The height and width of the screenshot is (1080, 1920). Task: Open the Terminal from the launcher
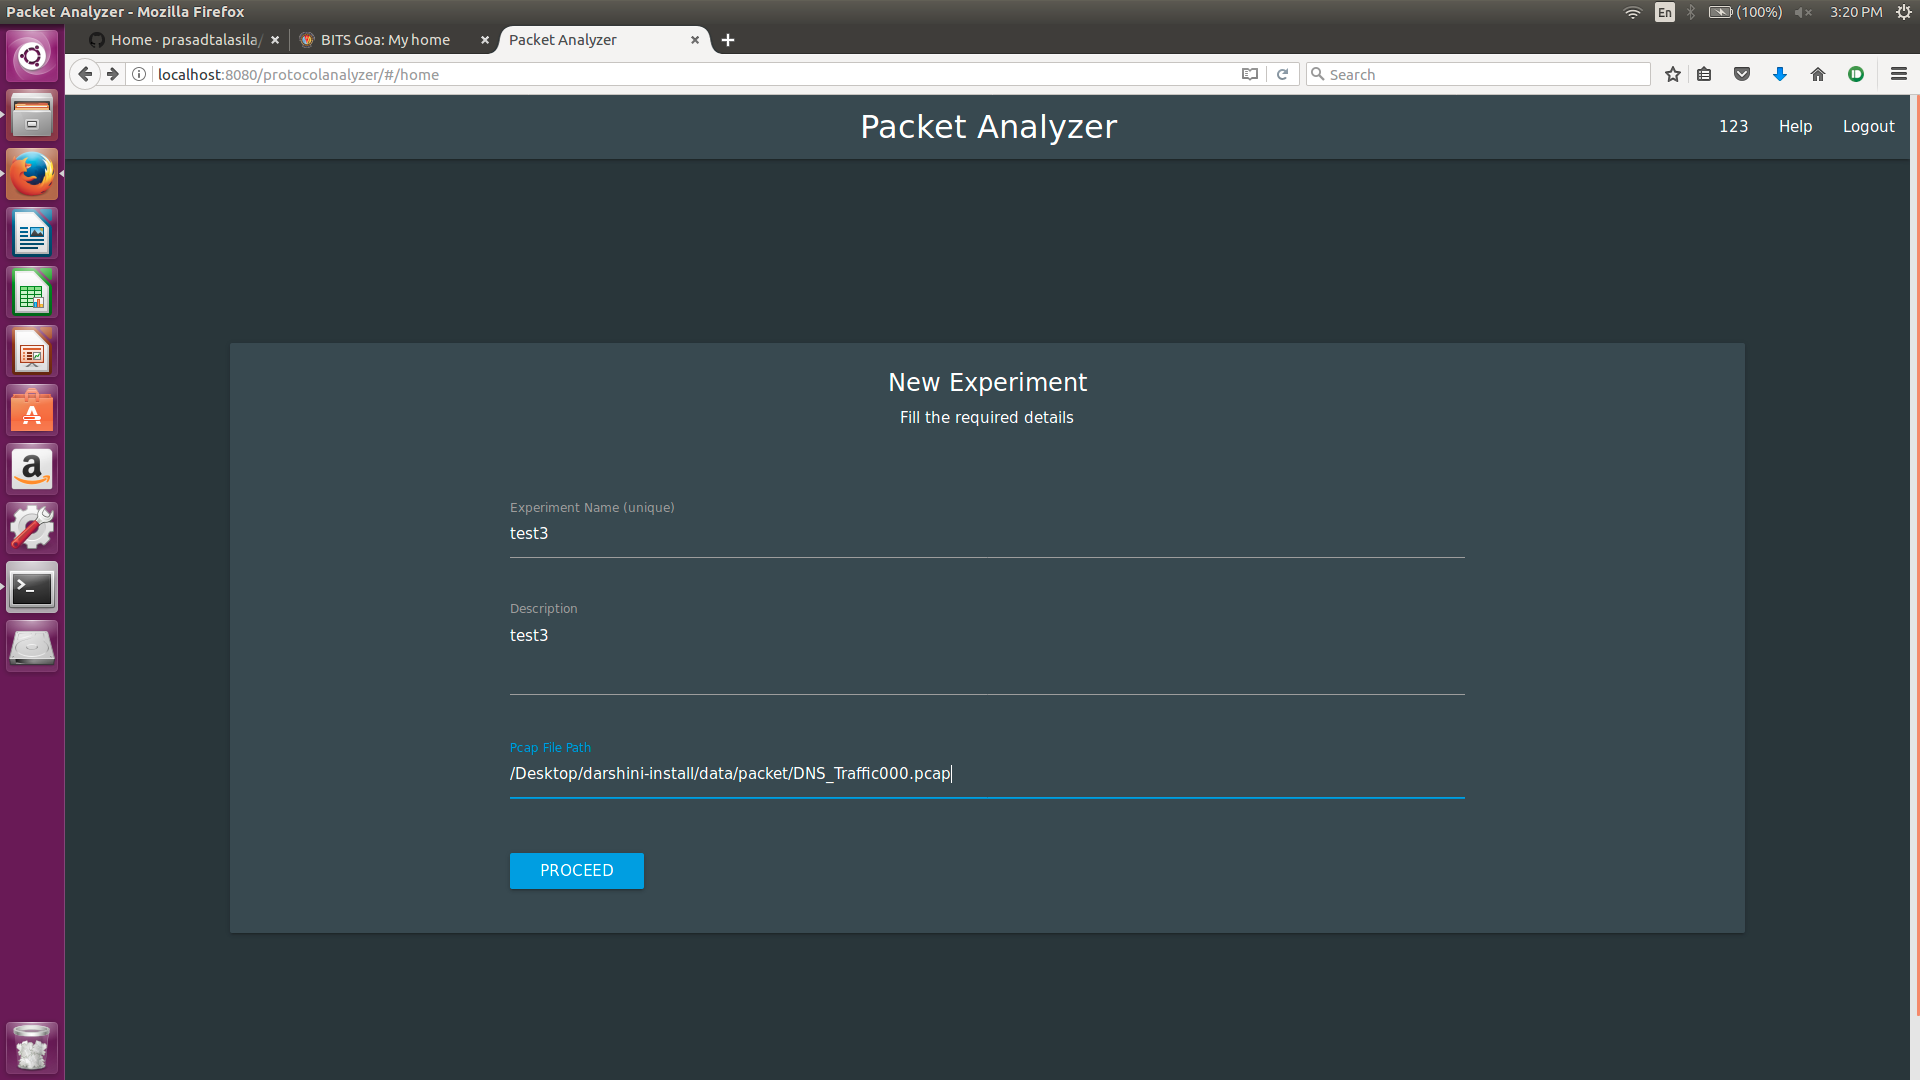(x=32, y=588)
